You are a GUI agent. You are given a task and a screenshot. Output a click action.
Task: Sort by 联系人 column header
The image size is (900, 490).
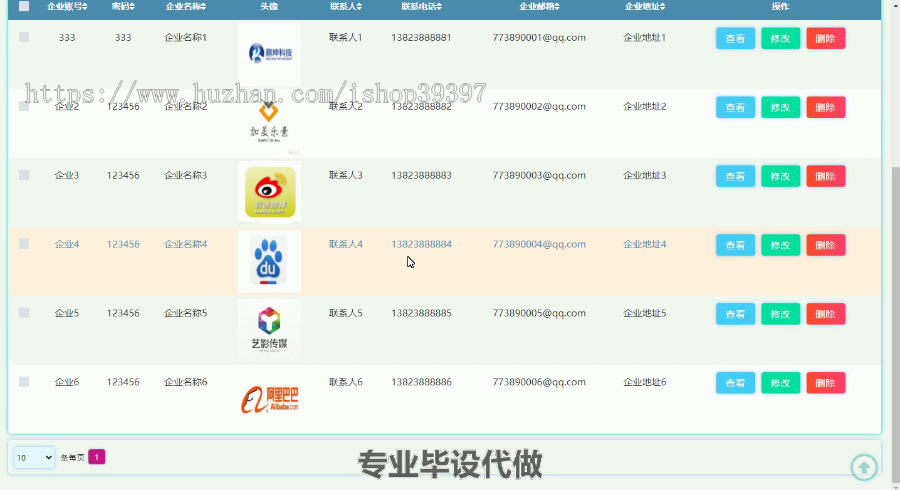[x=346, y=6]
